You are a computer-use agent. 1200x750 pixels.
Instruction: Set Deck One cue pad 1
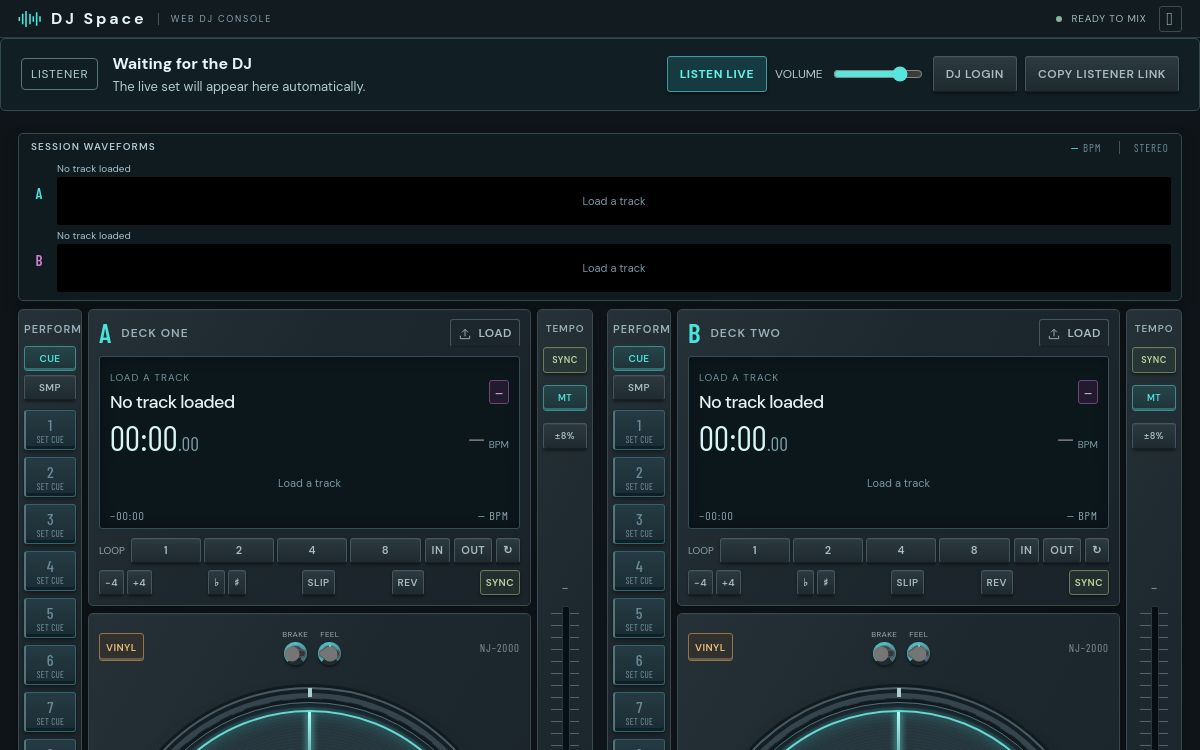click(x=50, y=431)
